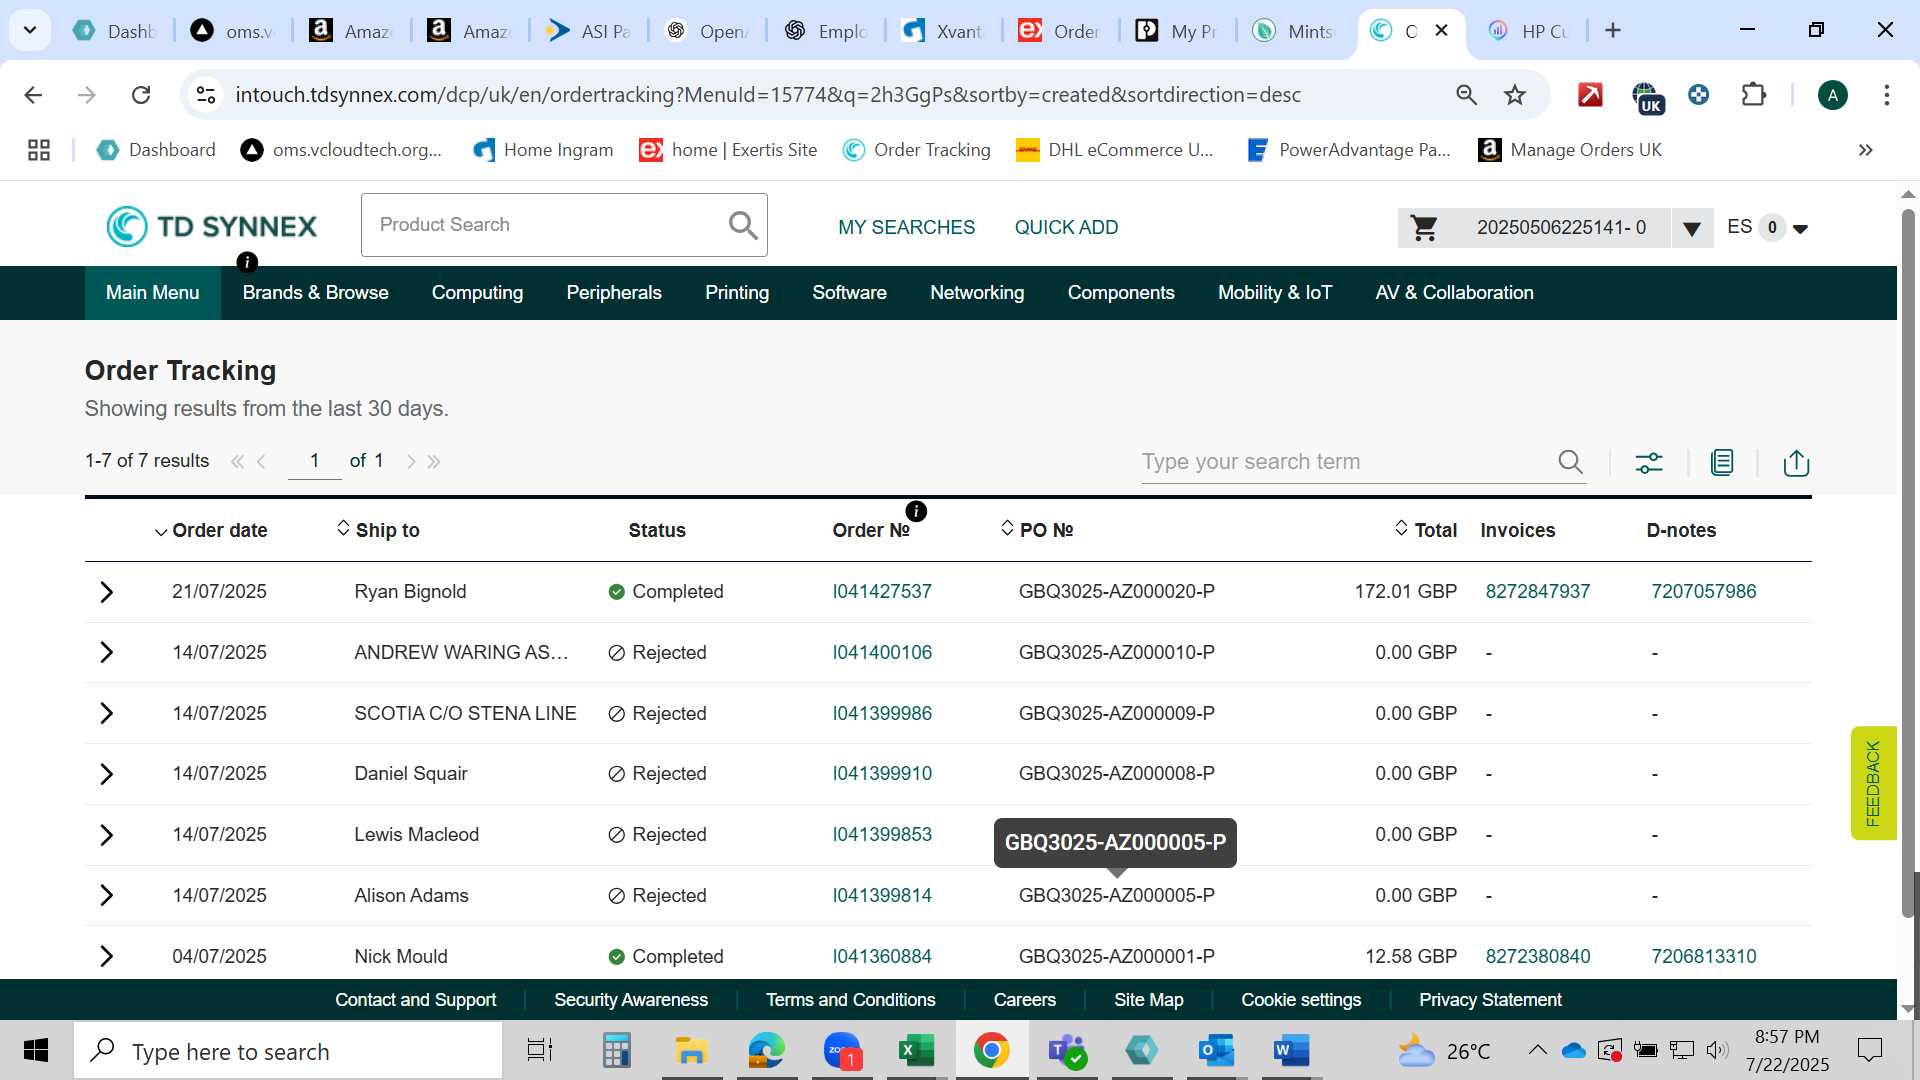
Task: Open the Chrome extensions puzzle icon
Action: click(1754, 95)
